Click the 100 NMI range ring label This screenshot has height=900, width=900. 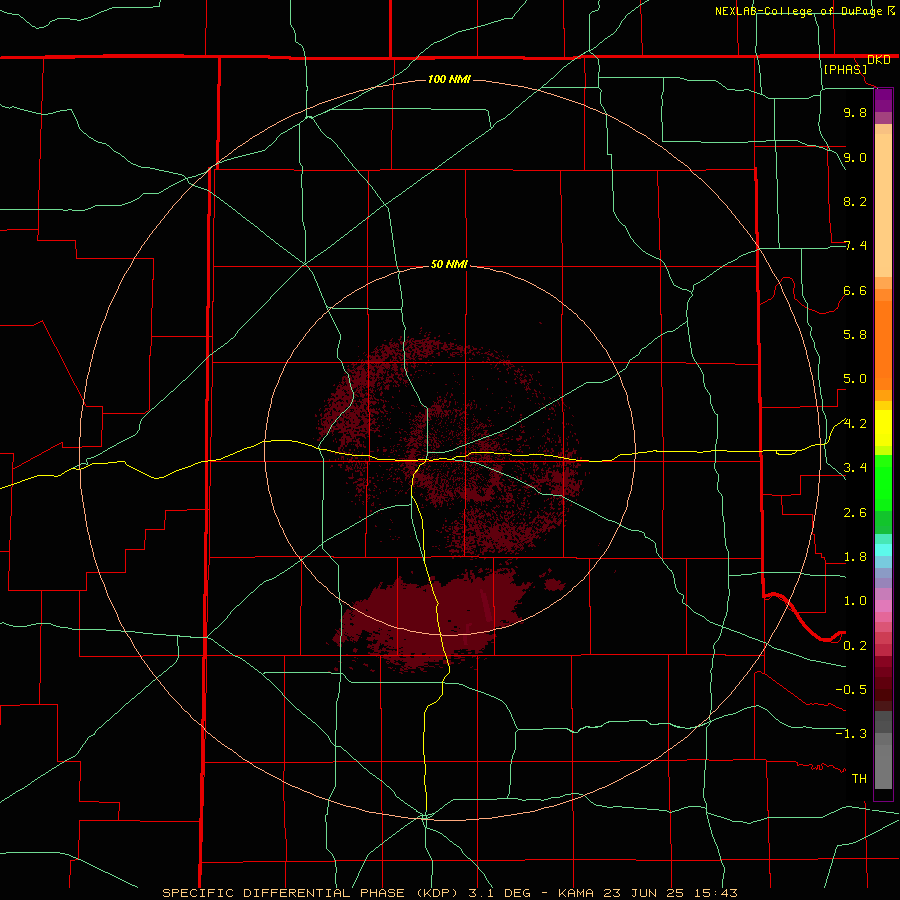(x=449, y=79)
